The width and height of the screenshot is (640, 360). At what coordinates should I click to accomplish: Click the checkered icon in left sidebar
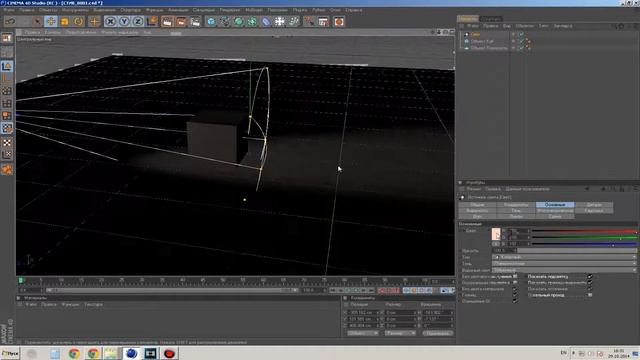click(7, 142)
